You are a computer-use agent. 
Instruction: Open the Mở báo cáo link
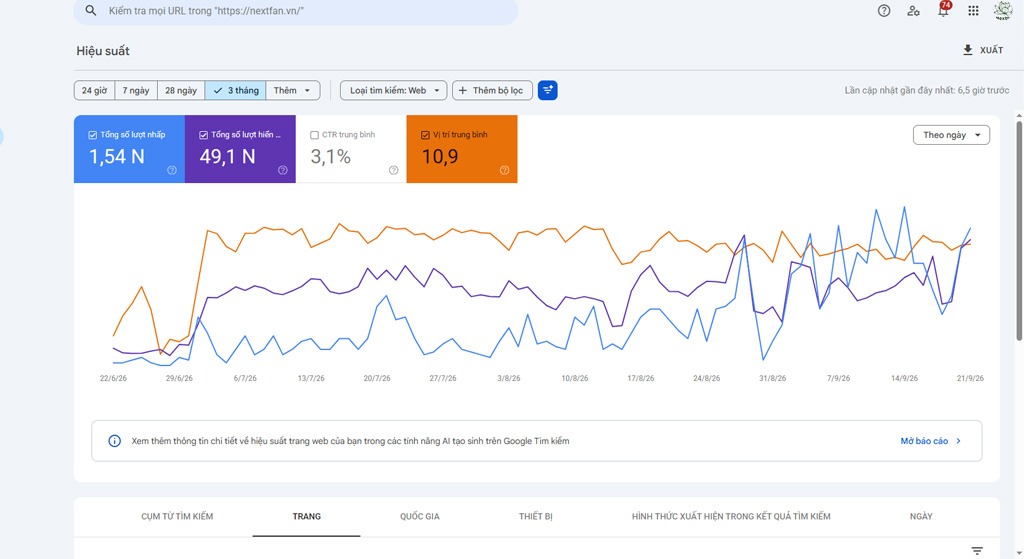(931, 441)
